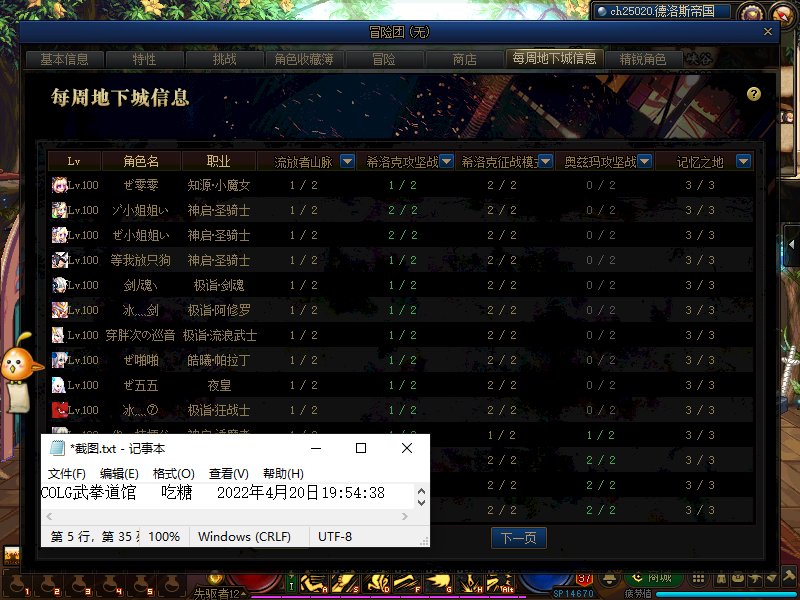Open Notepad 文件(F) menu

click(66, 473)
